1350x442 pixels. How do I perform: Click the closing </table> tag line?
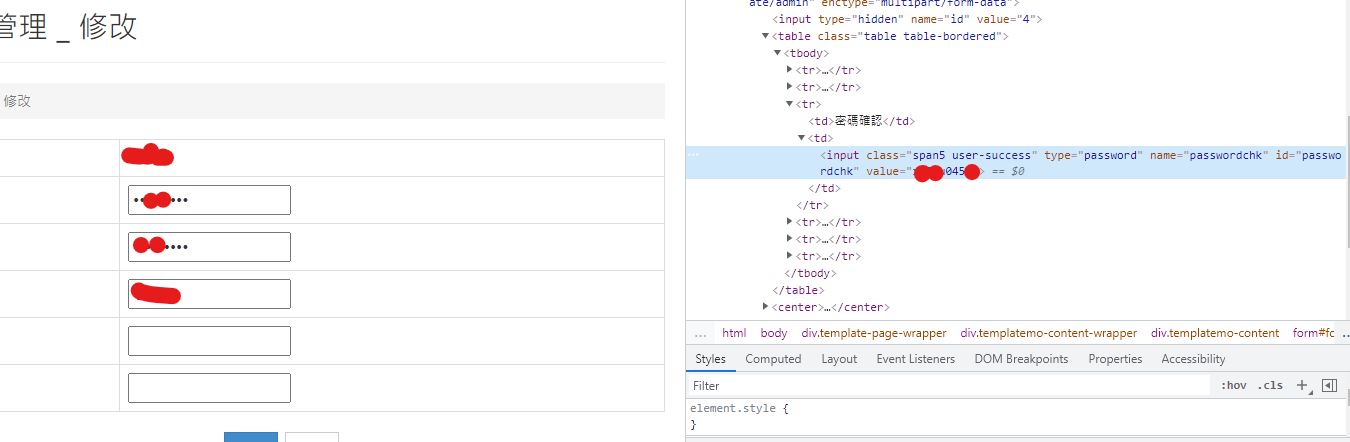coord(798,290)
